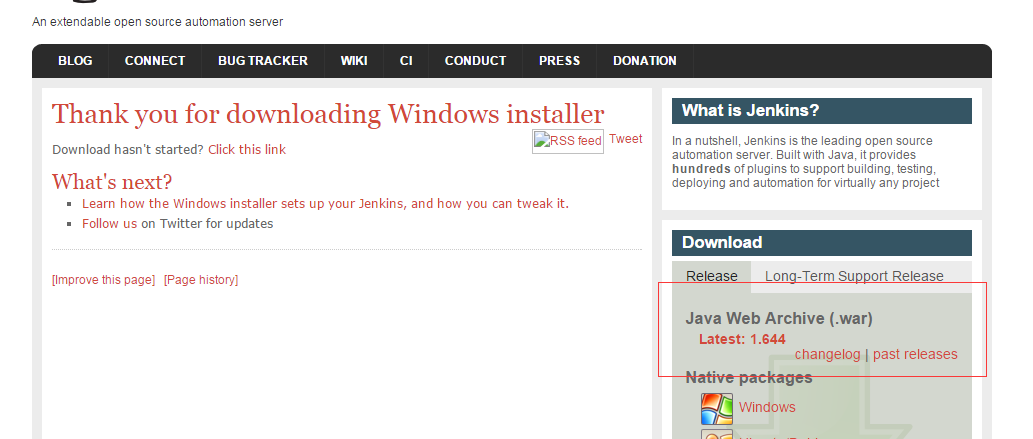Open the CONDUCT navigation item
The image size is (1033, 439).
[x=476, y=61]
